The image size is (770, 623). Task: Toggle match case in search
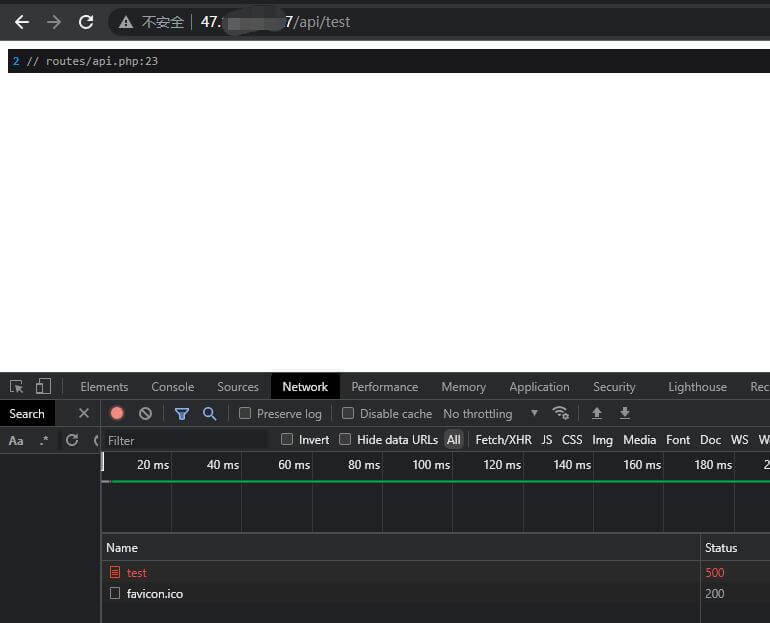[x=16, y=440]
